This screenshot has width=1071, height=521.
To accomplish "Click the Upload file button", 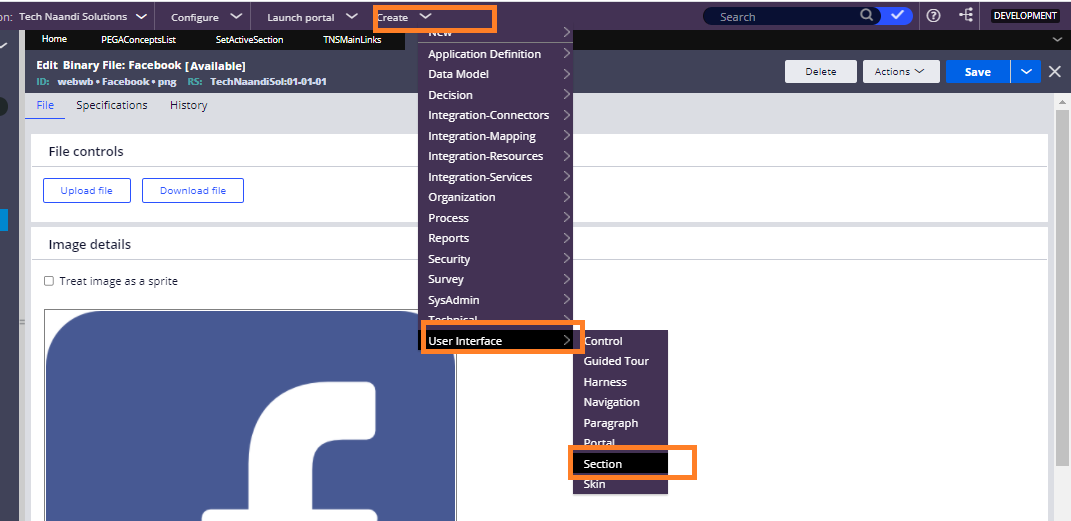I will pos(87,191).
